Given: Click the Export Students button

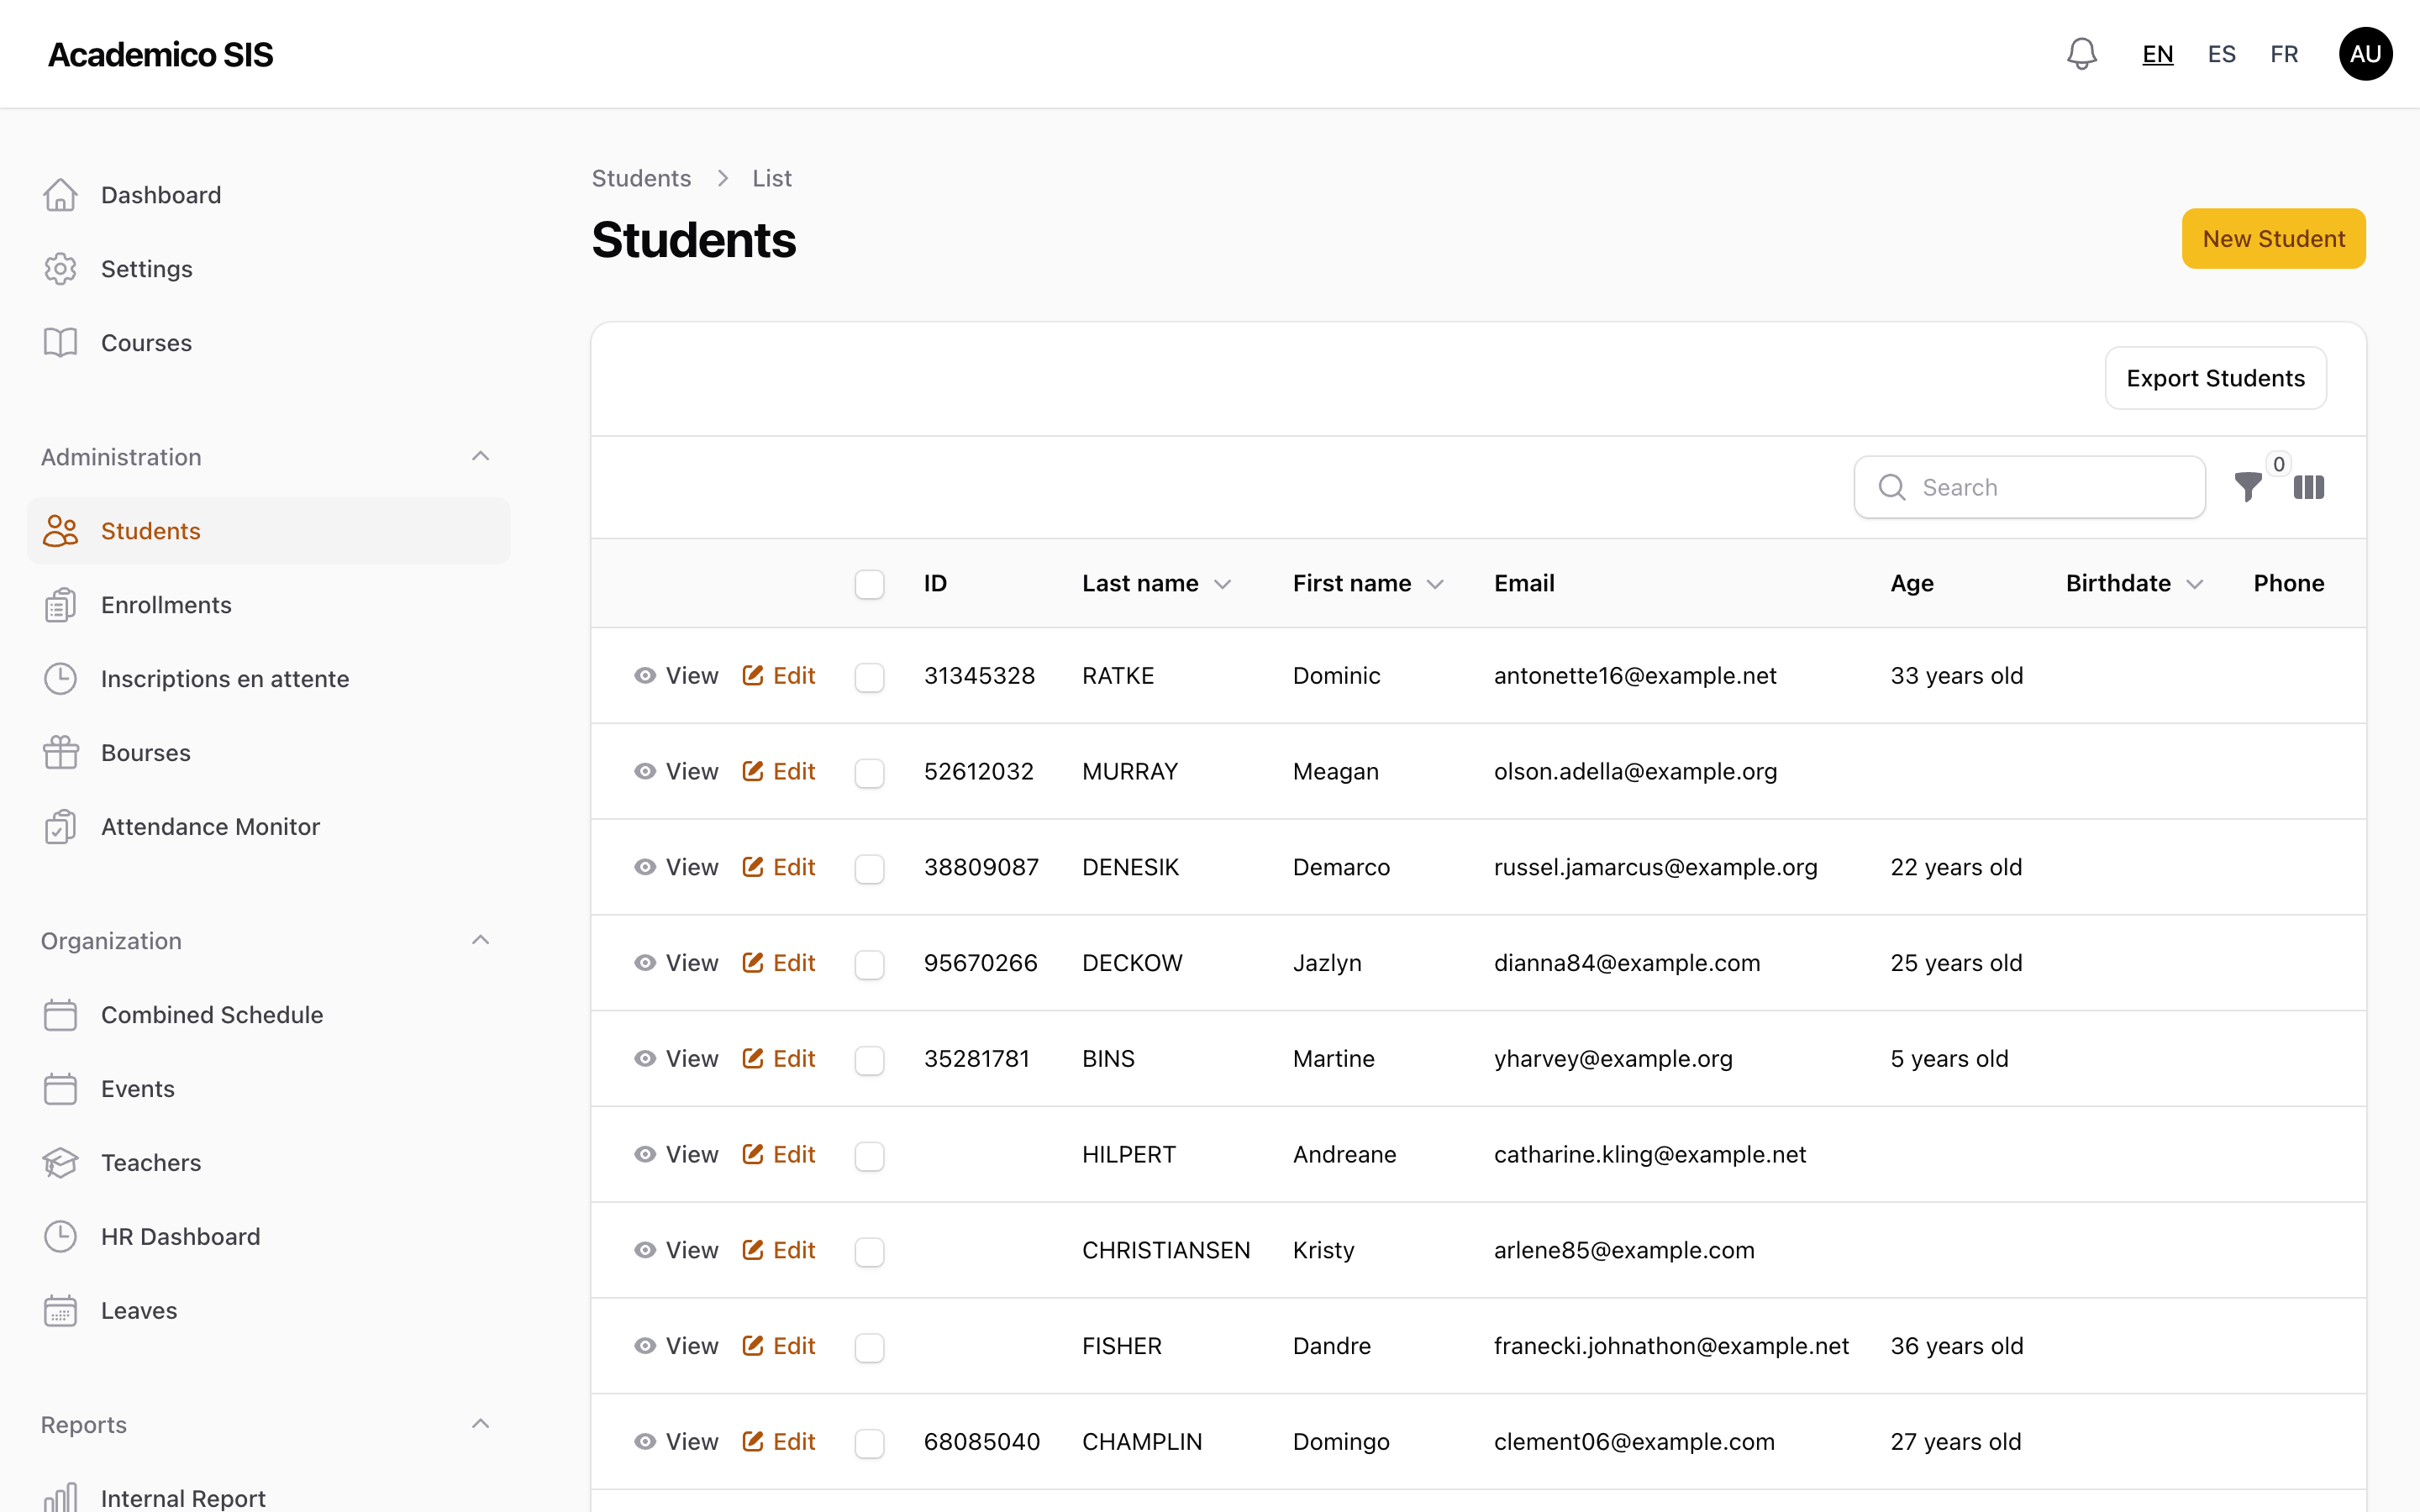Looking at the screenshot, I should (x=2216, y=378).
